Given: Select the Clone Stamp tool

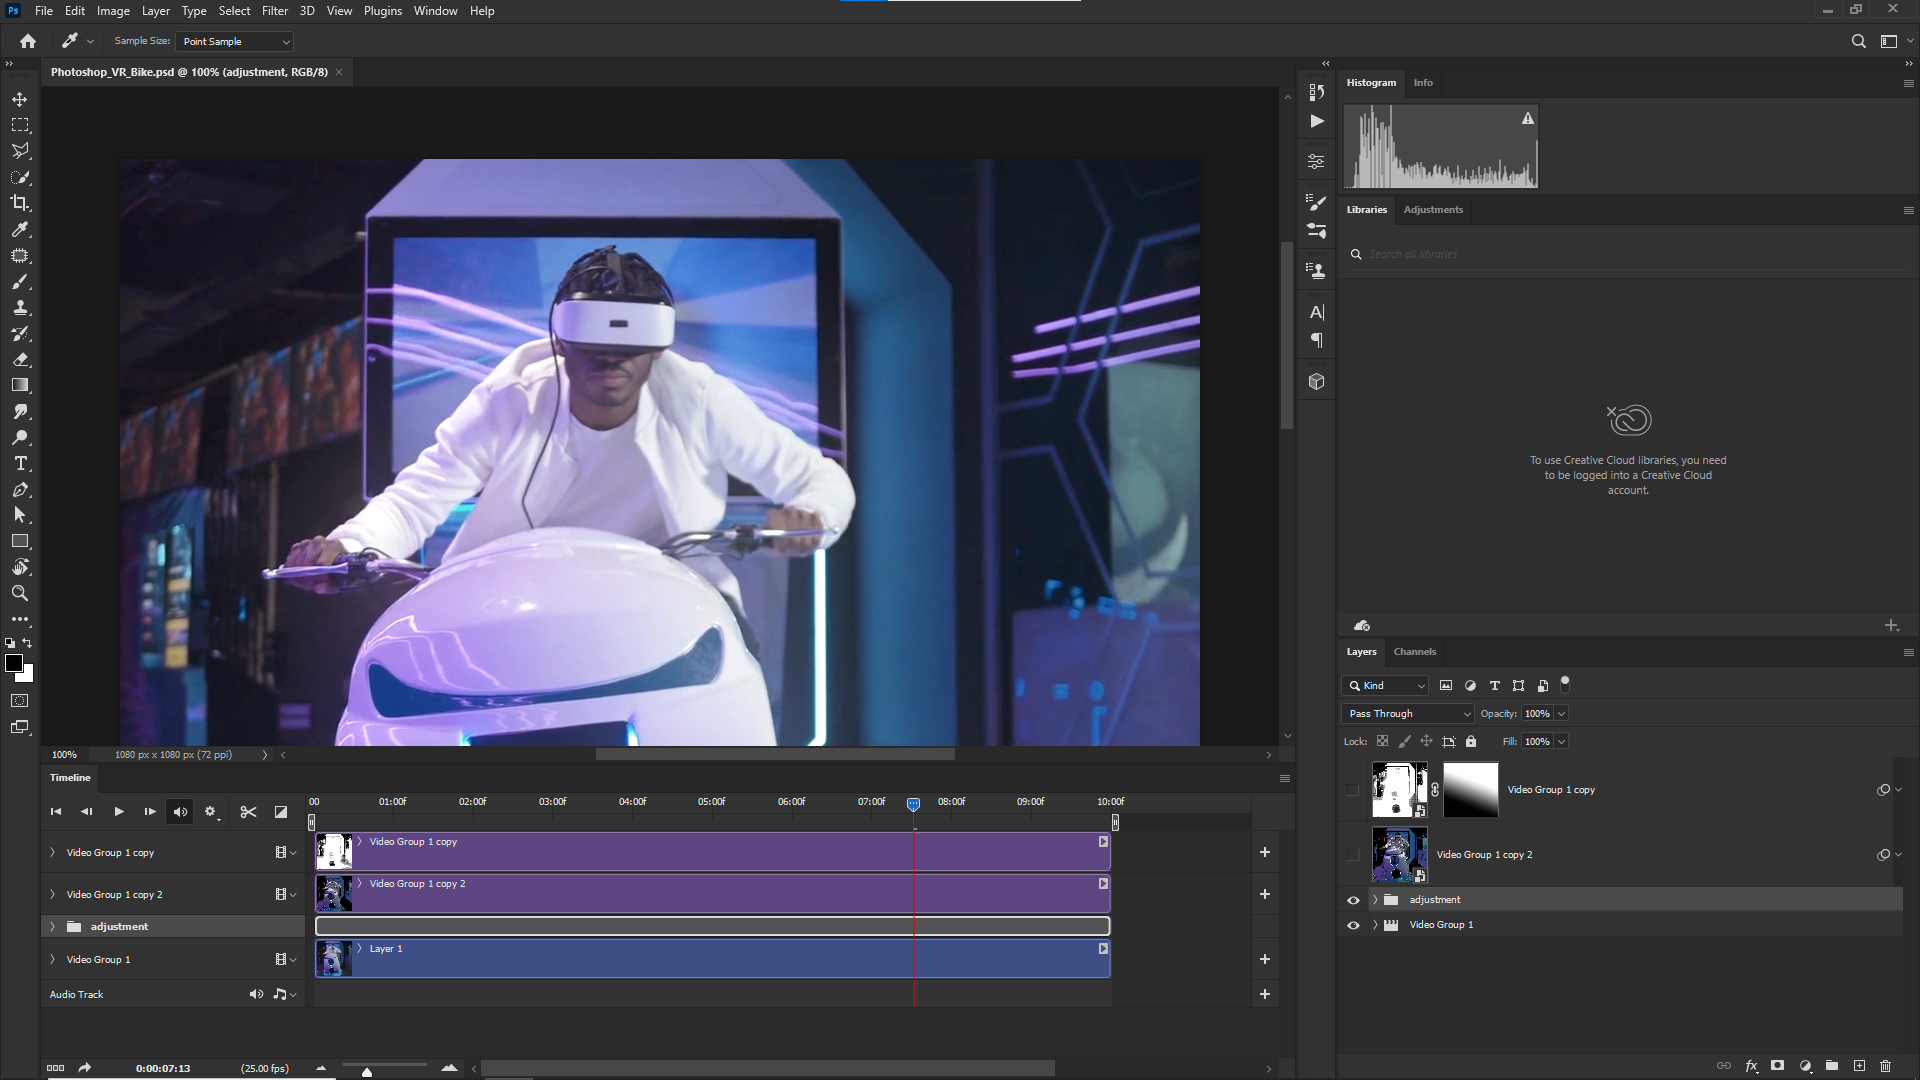Looking at the screenshot, I should point(20,307).
